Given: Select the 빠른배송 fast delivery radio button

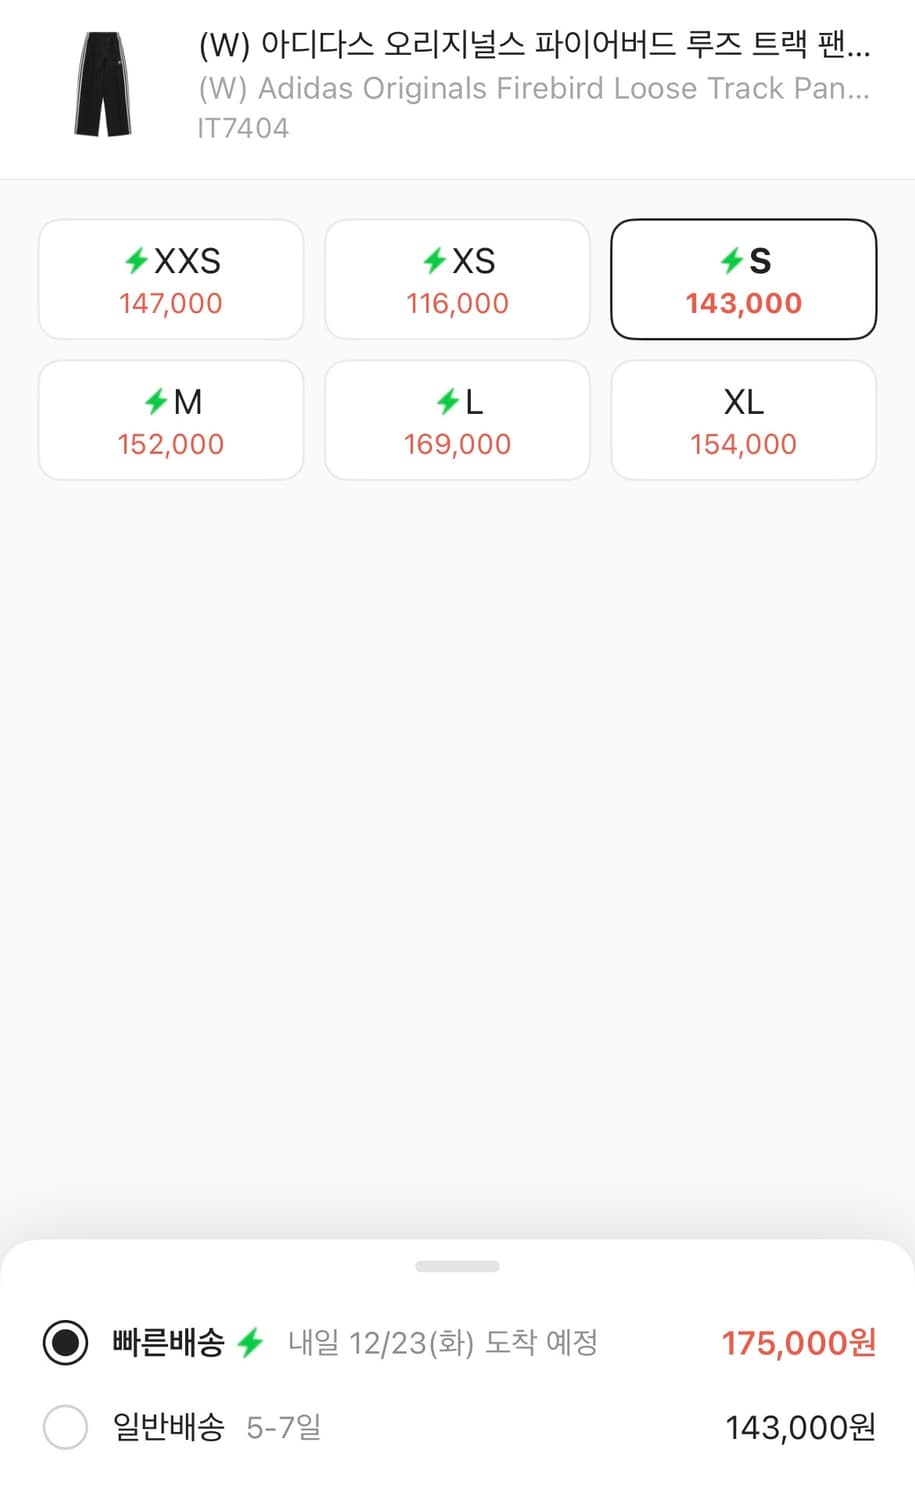Looking at the screenshot, I should 66,1342.
